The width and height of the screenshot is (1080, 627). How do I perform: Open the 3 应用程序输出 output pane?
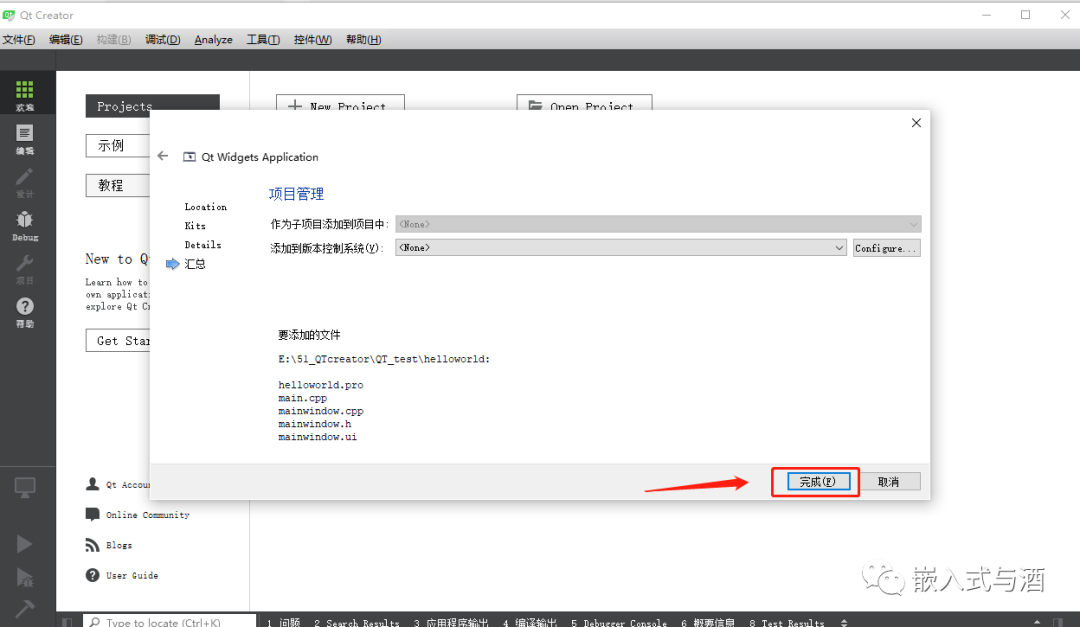tap(451, 623)
